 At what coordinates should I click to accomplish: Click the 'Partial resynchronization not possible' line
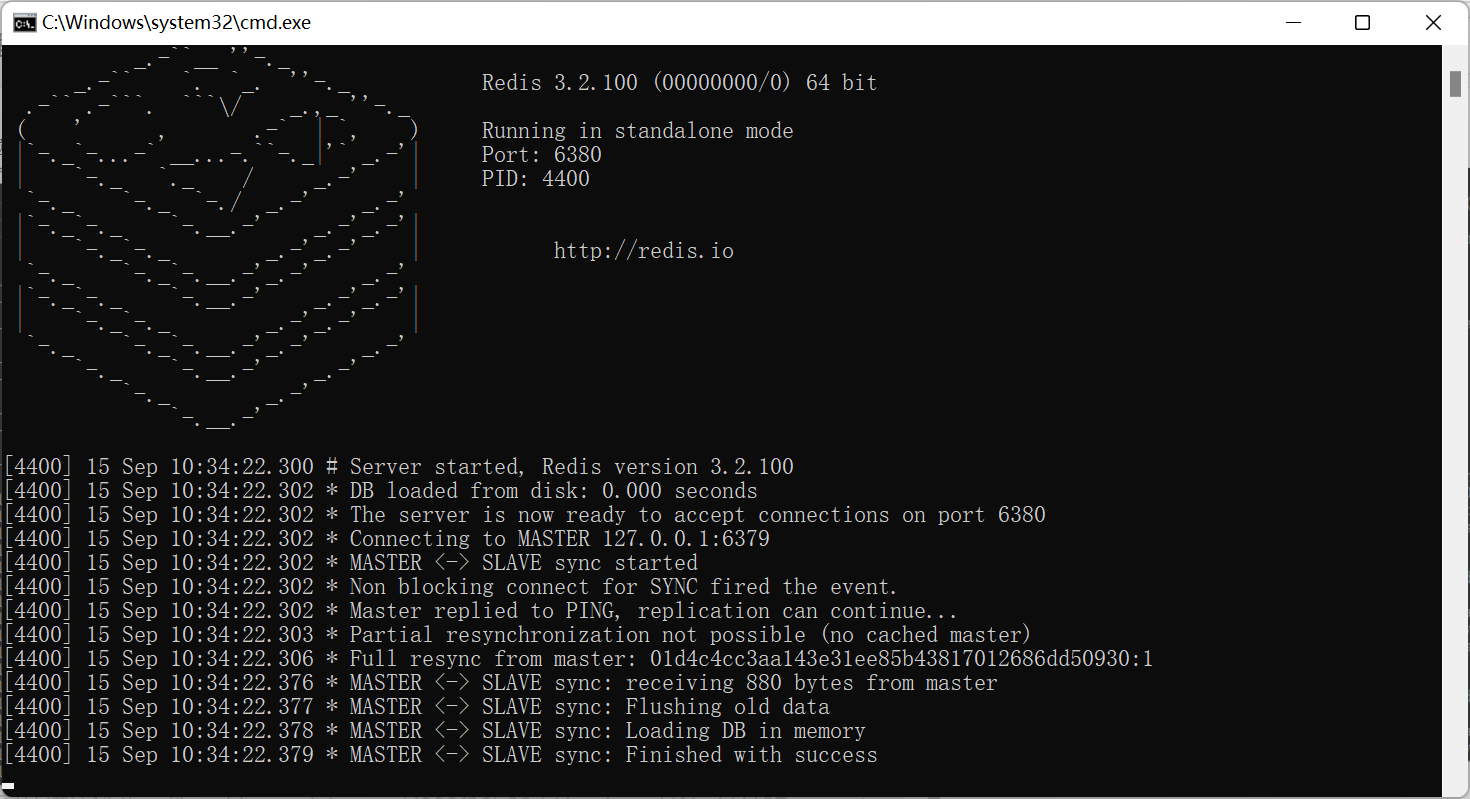[517, 635]
